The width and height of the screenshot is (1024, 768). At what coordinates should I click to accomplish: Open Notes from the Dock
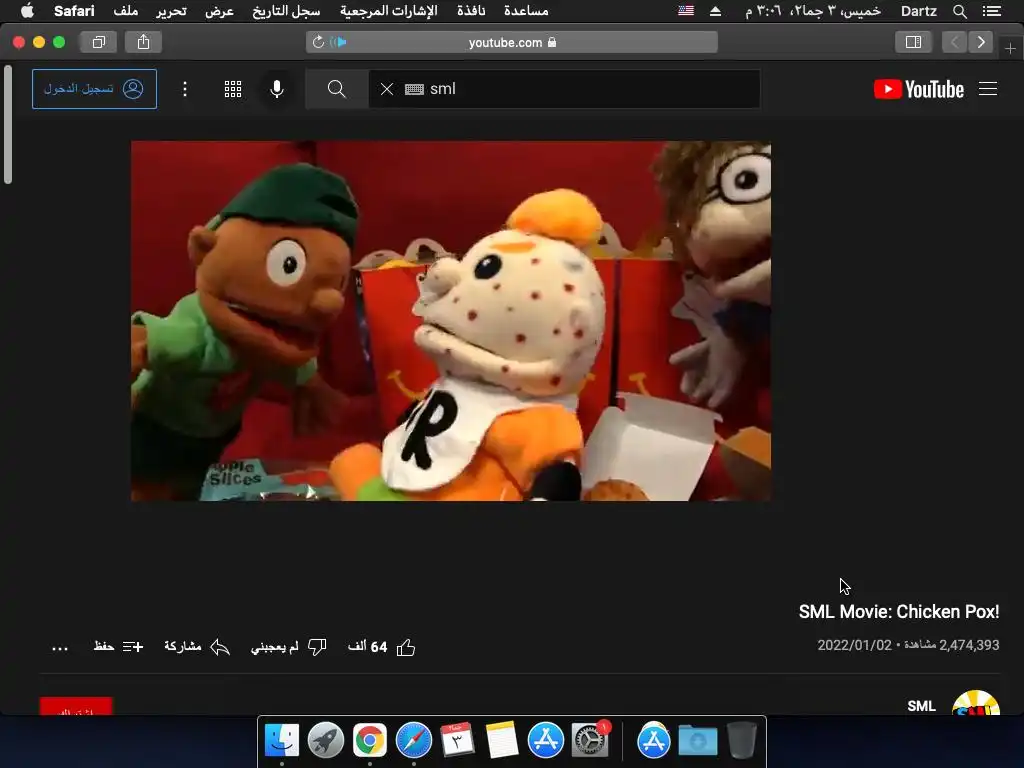(502, 741)
